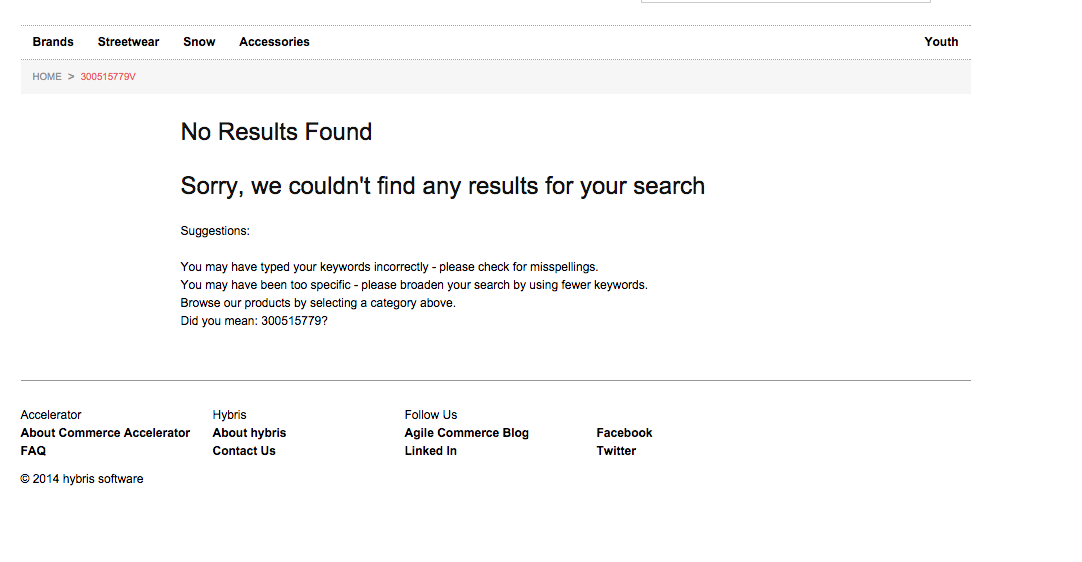1082x562 pixels.
Task: Click the search input field at top
Action: [x=786, y=1]
